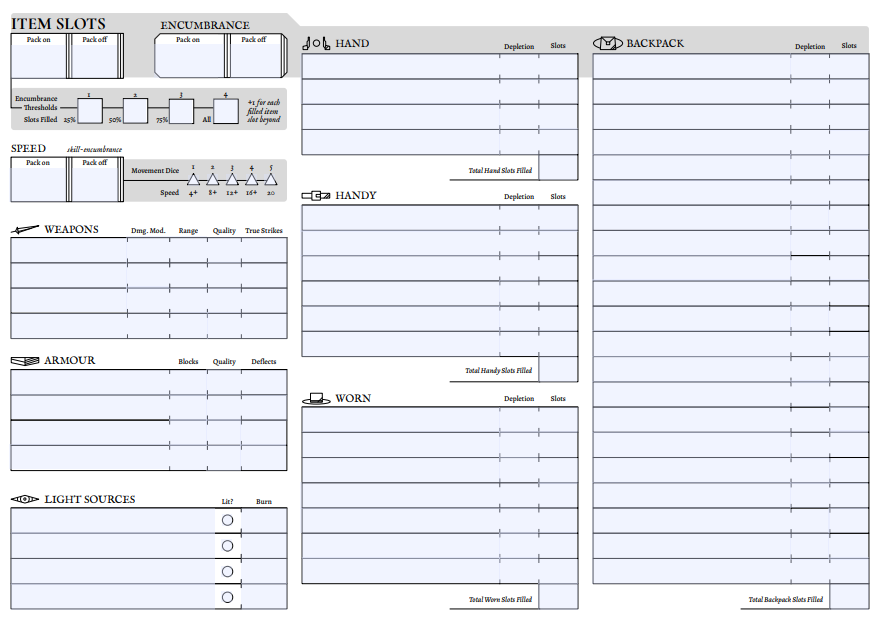Click the All slots filled threshold box
The width and height of the screenshot is (882, 621).
(x=227, y=111)
